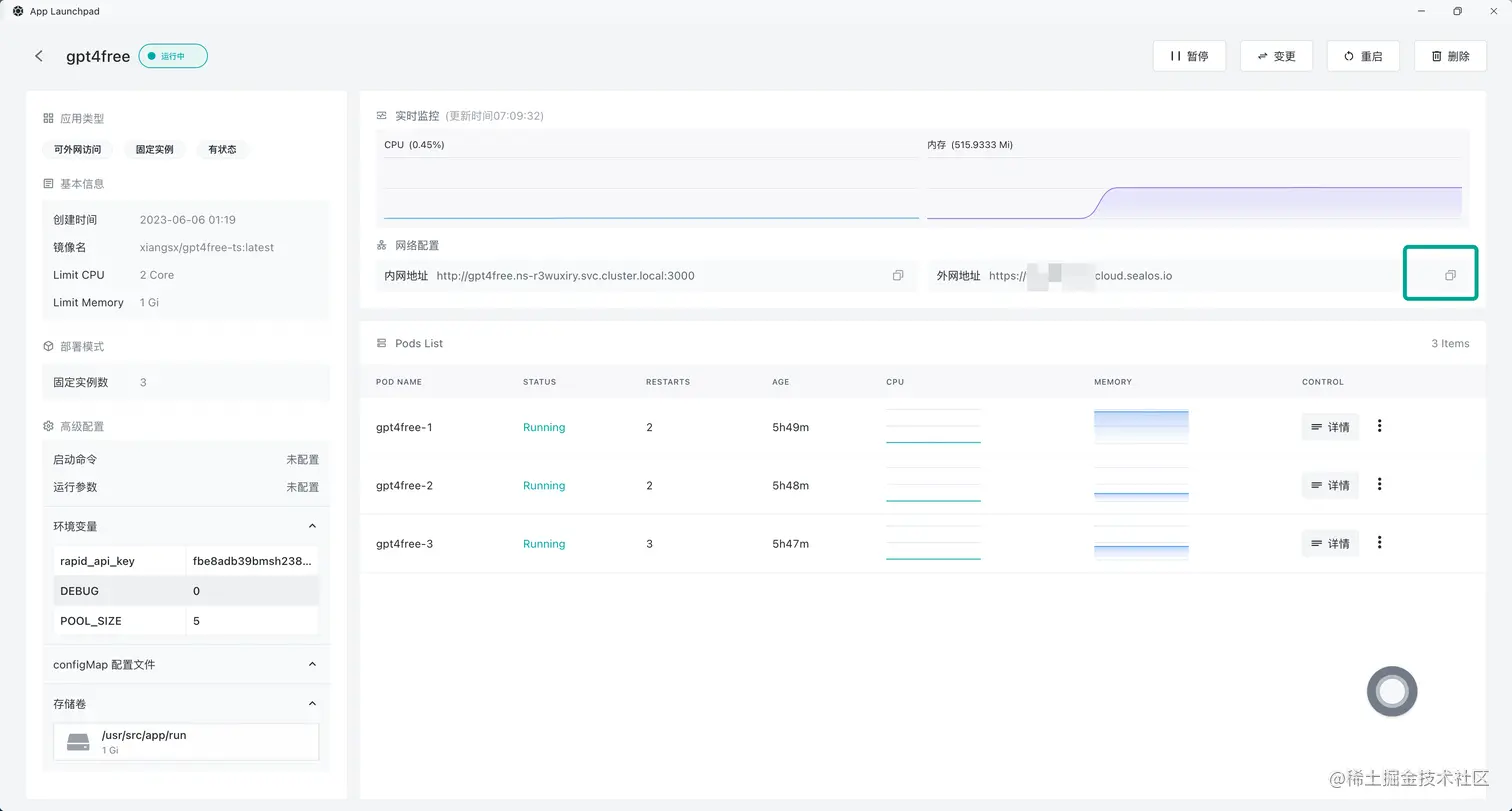Click the gpt4free-1 memory mini chart

[1141, 426]
